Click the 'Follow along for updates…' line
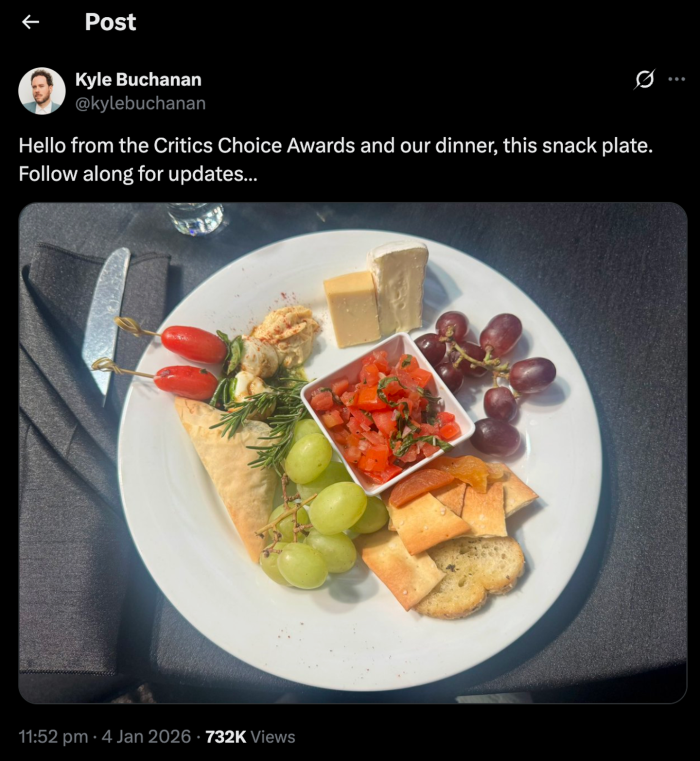The image size is (700, 761). click(x=138, y=174)
